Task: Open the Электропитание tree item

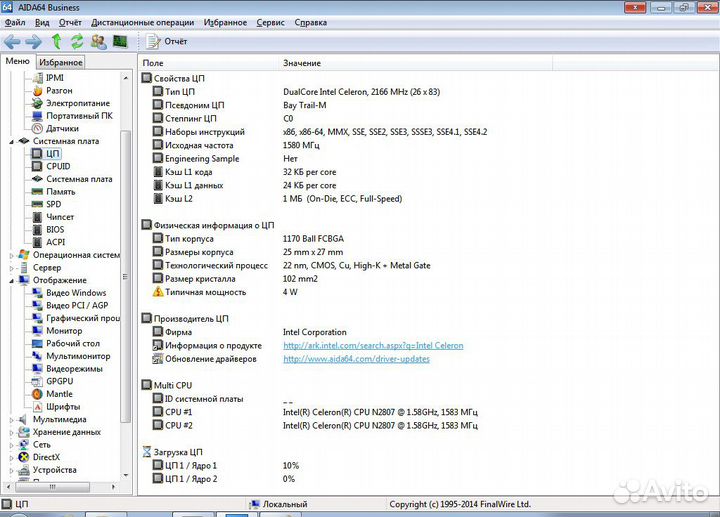Action: (78, 103)
